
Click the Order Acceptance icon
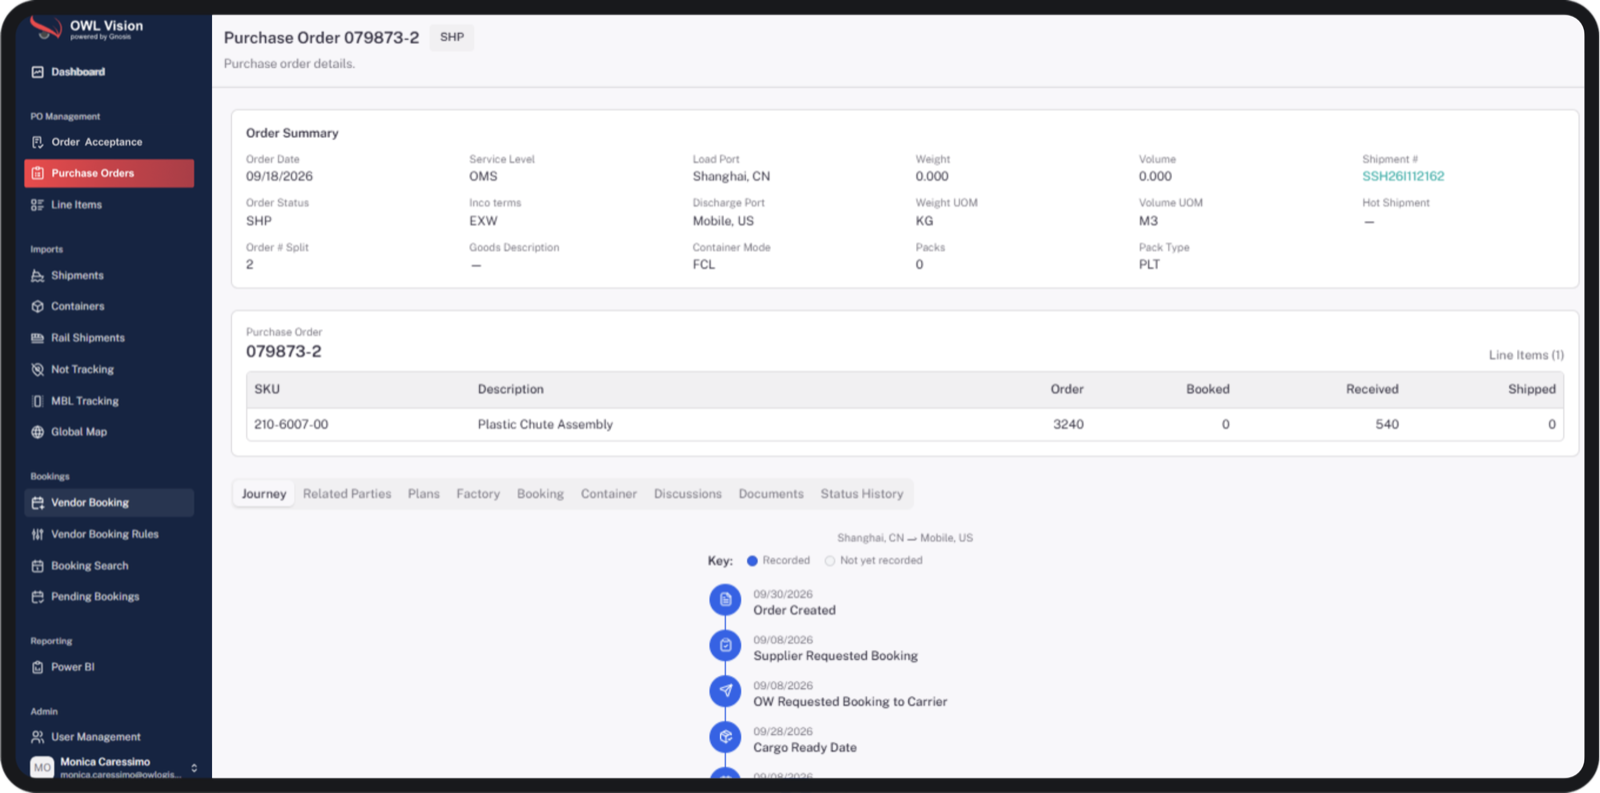pyautogui.click(x=38, y=142)
